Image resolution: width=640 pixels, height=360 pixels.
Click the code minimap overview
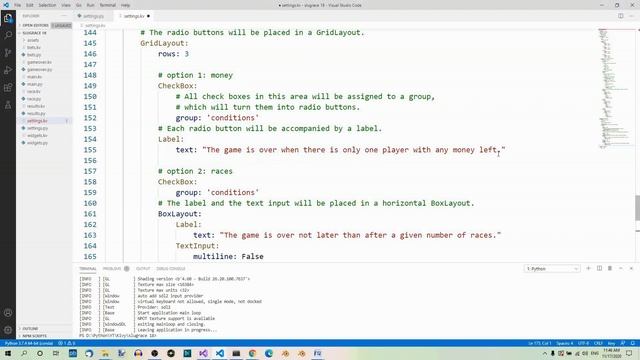click(x=615, y=88)
